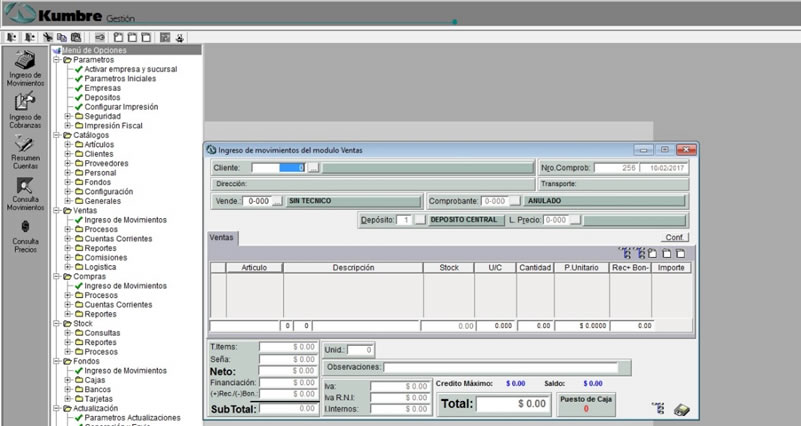Click the scissors cut icon in toolbar
This screenshot has width=801, height=426.
(x=48, y=37)
